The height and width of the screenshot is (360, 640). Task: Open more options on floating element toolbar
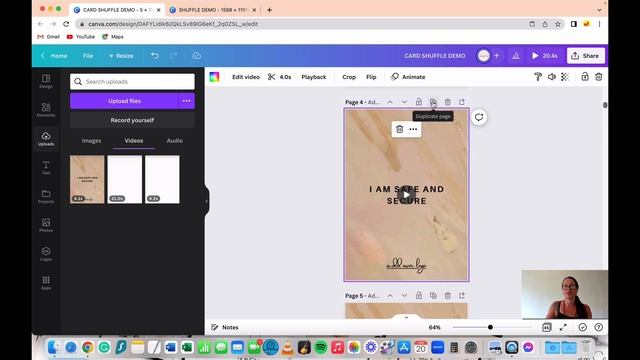click(413, 129)
